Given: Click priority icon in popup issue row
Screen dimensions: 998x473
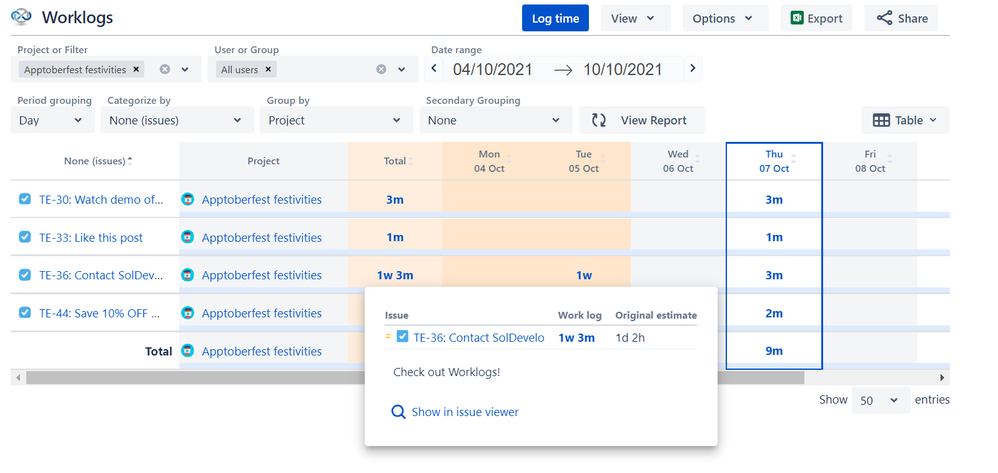Looking at the screenshot, I should [388, 336].
